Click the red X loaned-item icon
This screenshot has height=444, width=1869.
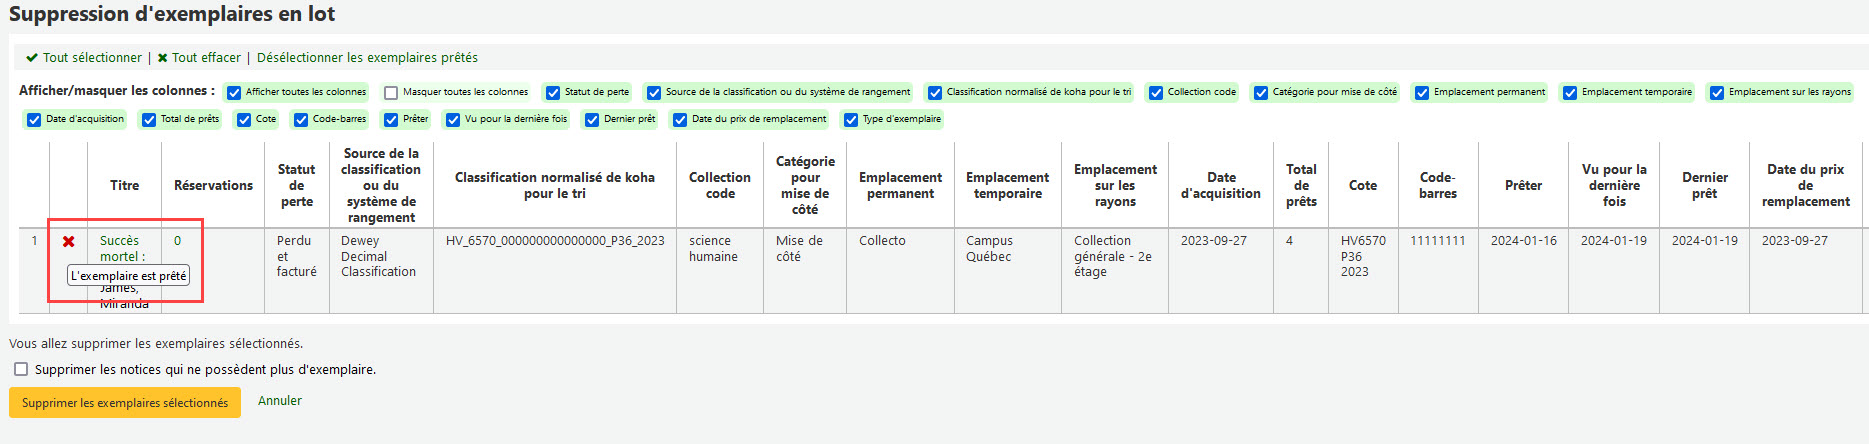[68, 242]
